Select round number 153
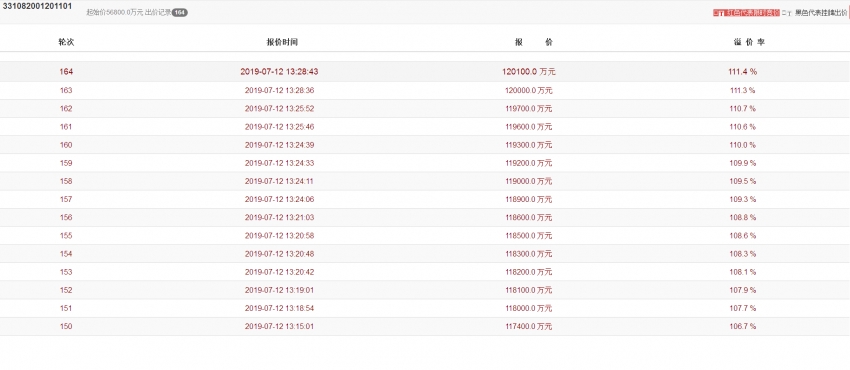This screenshot has width=850, height=370. pos(66,272)
